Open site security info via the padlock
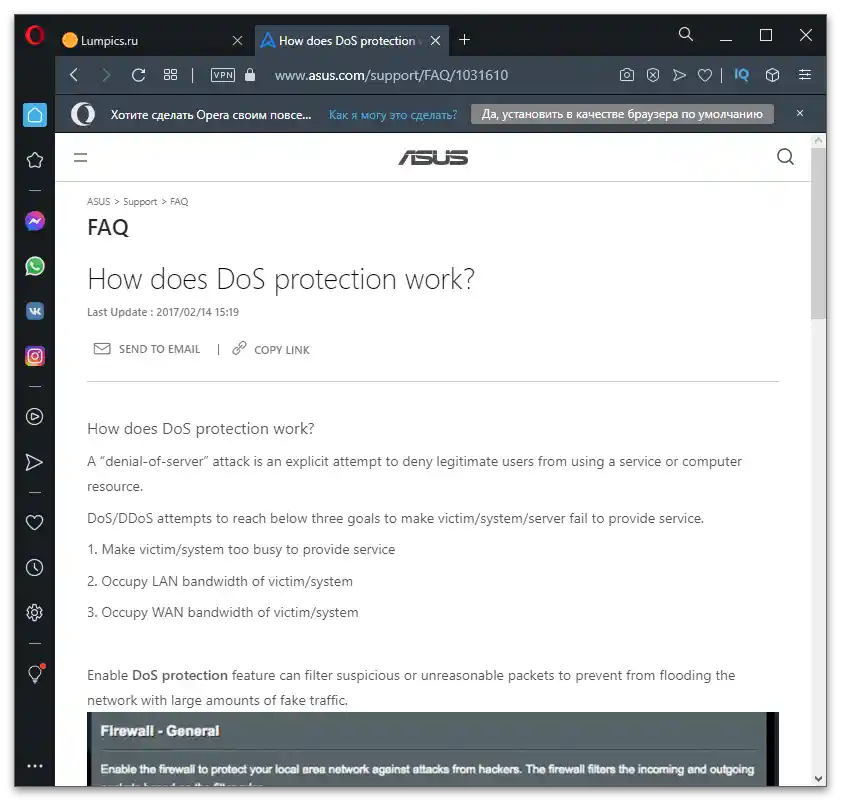Image resolution: width=841 pixels, height=801 pixels. 249,75
